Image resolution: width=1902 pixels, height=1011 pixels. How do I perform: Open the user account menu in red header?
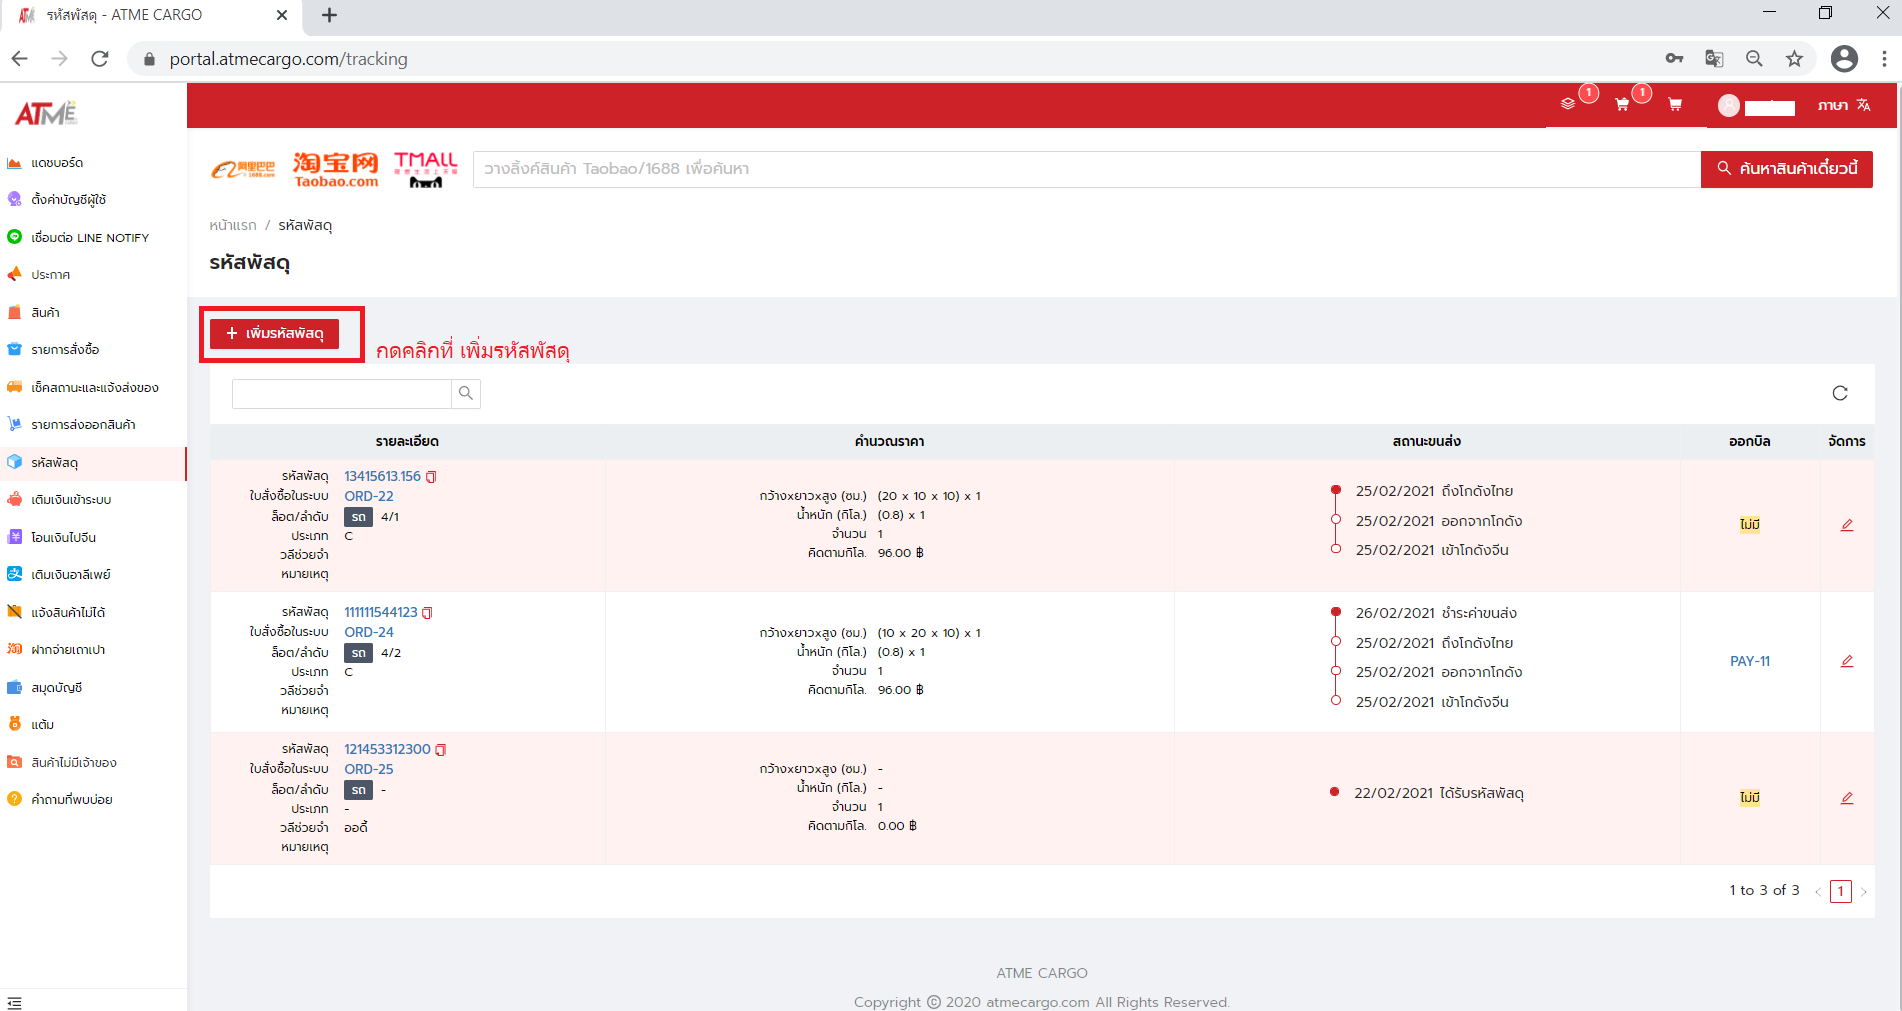1755,106
